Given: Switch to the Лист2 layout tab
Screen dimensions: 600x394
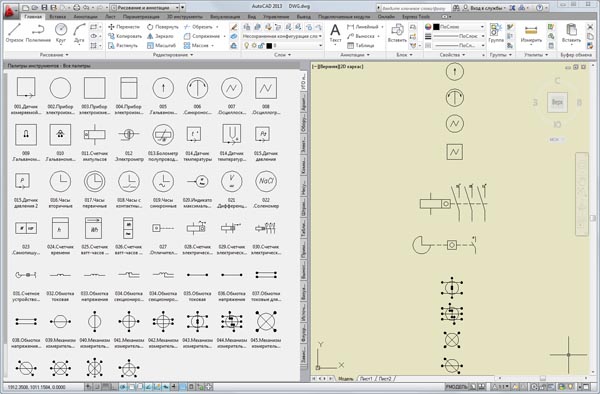Looking at the screenshot, I should [x=385, y=379].
